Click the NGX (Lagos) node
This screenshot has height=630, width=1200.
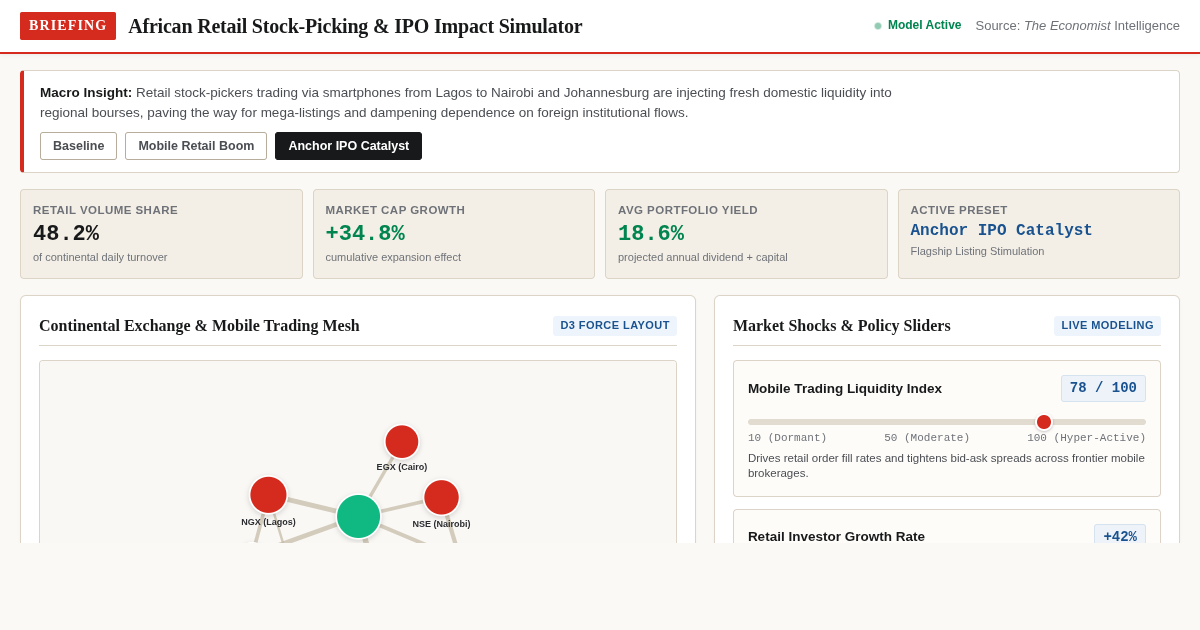point(268,495)
